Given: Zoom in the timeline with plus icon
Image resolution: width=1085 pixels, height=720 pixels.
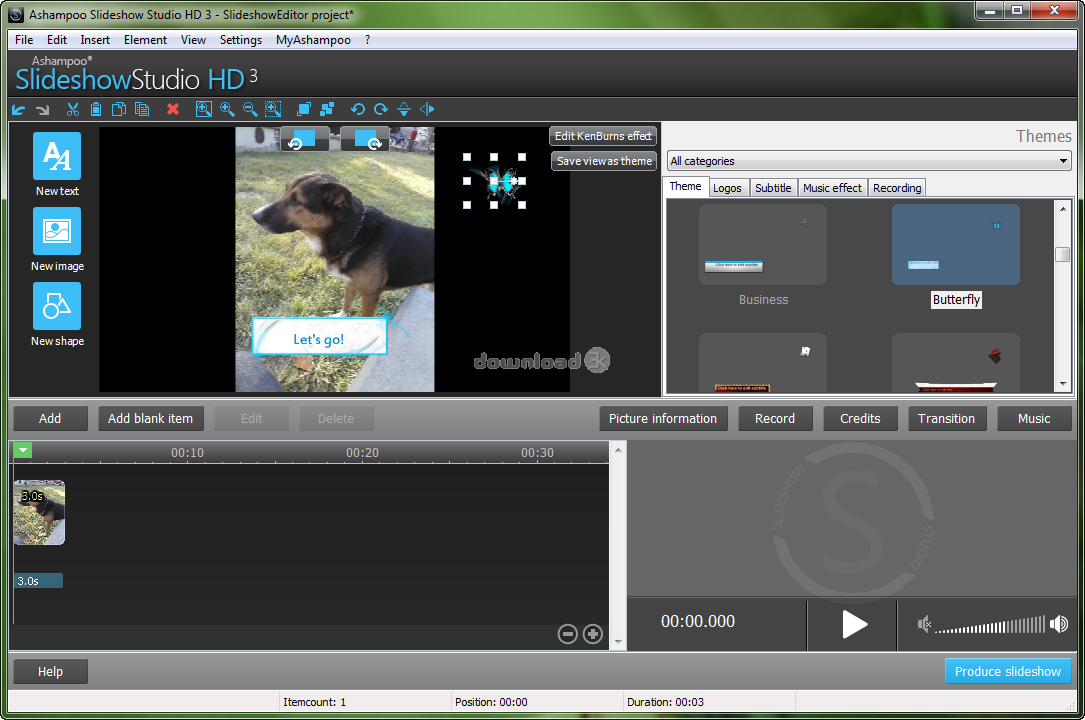Looking at the screenshot, I should pyautogui.click(x=592, y=634).
